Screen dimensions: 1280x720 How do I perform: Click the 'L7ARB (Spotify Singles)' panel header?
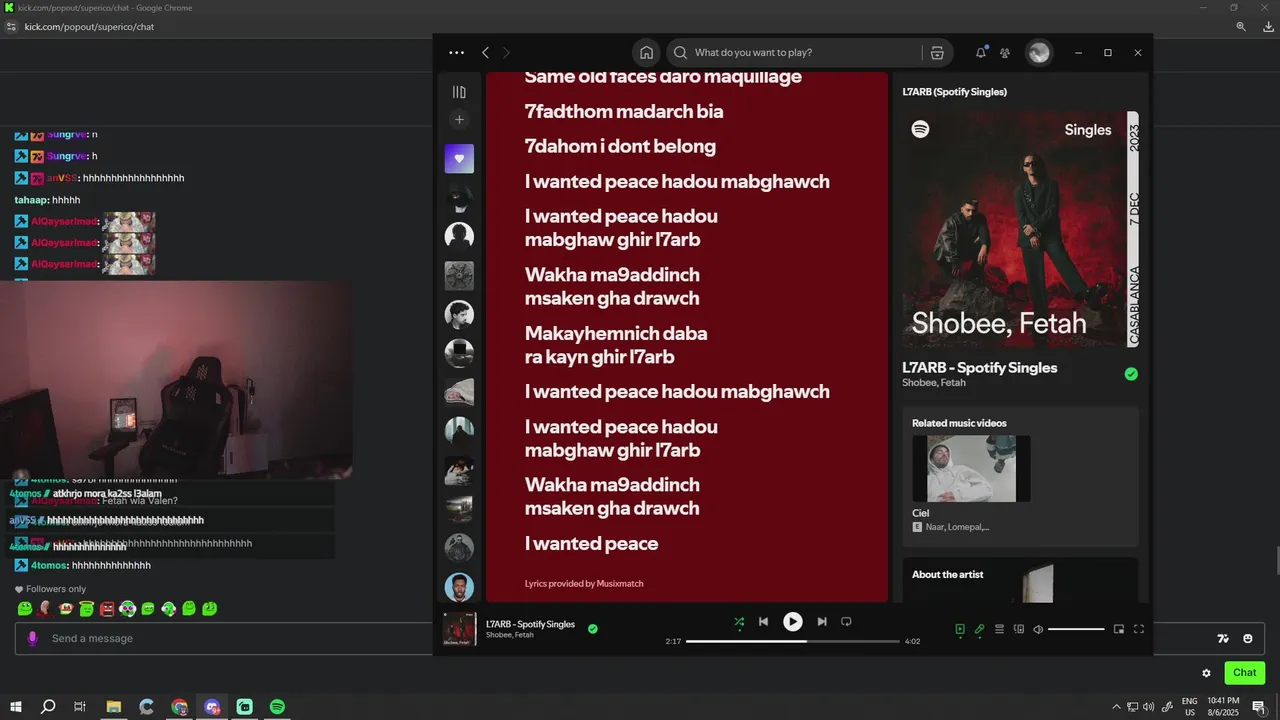(954, 92)
